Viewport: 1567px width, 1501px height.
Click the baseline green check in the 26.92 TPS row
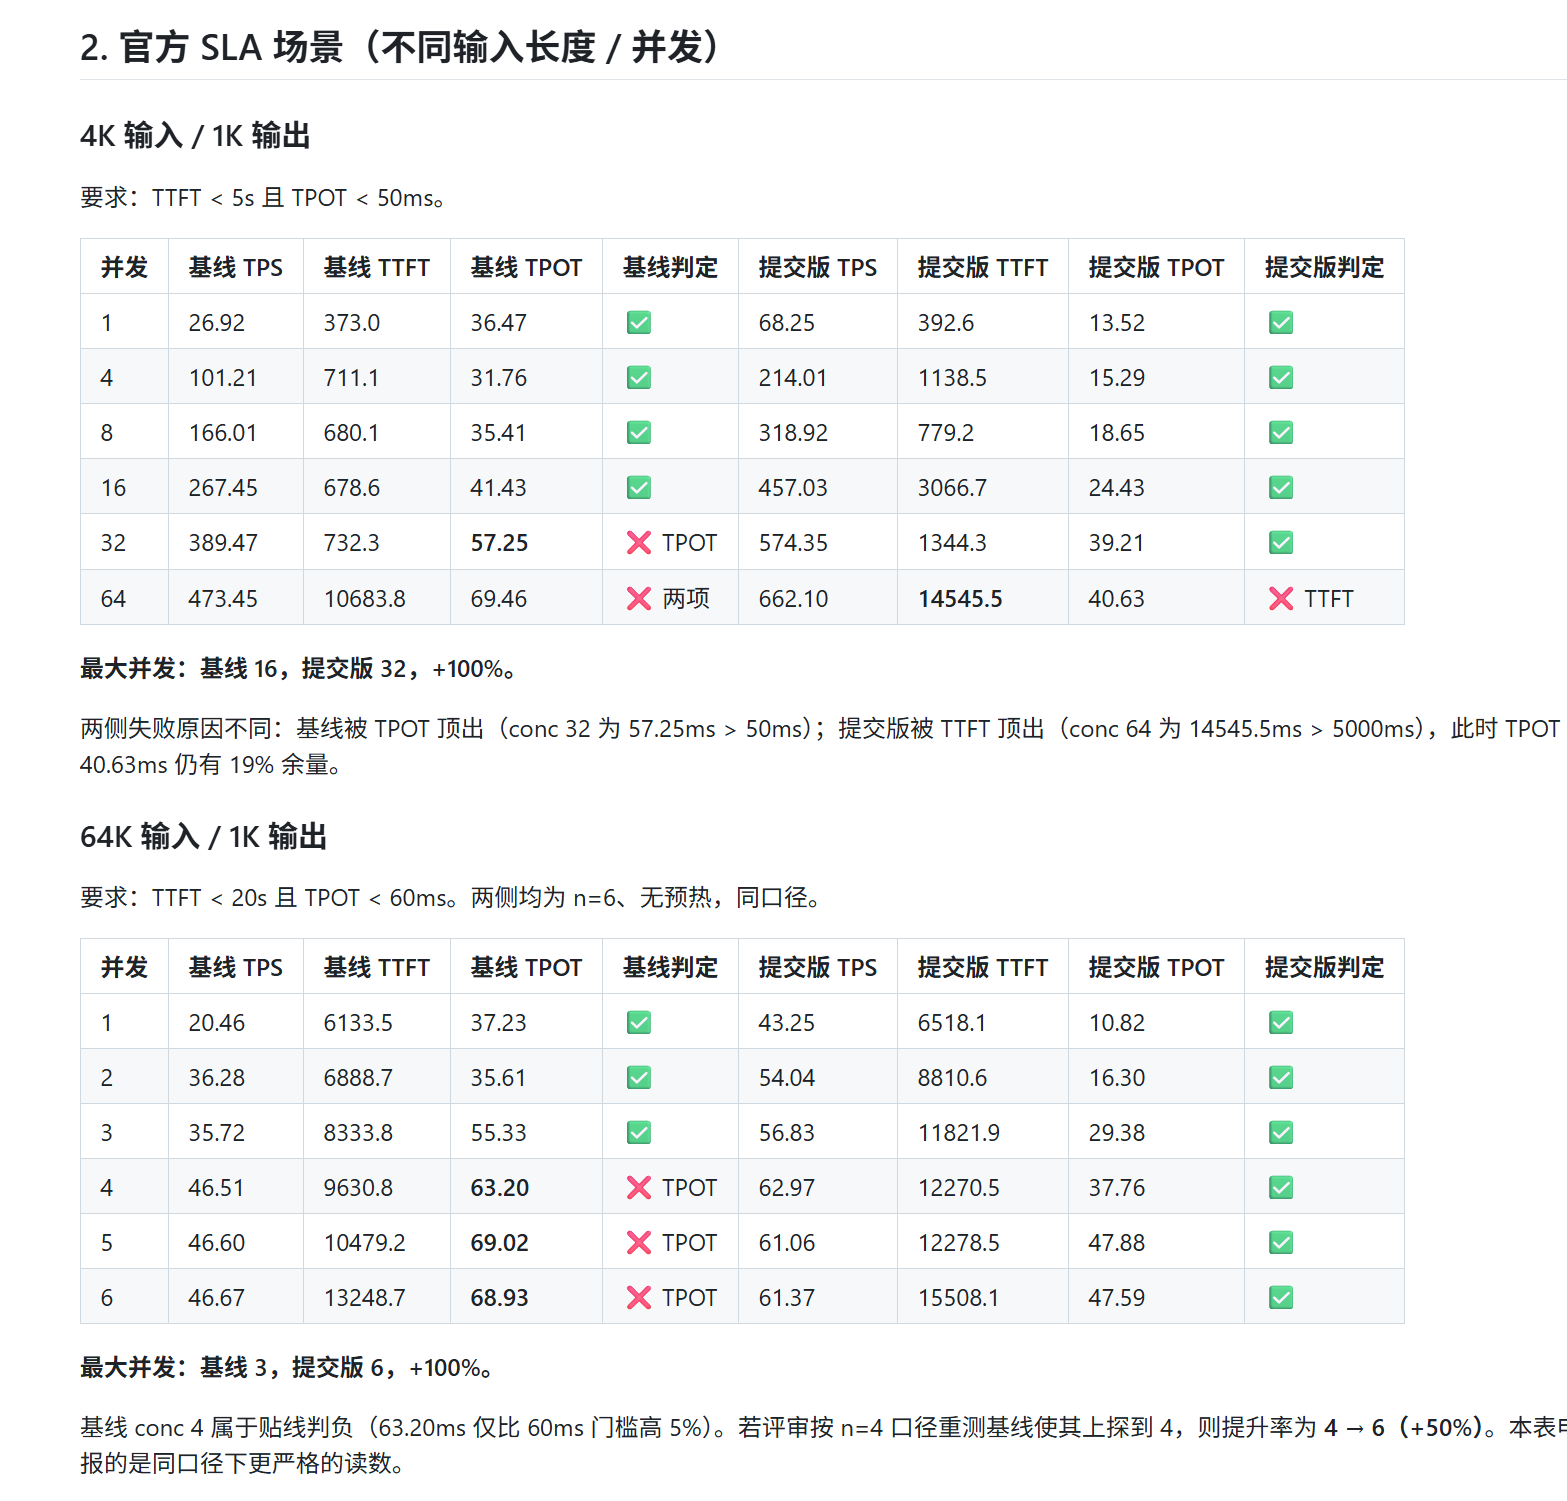tap(639, 322)
